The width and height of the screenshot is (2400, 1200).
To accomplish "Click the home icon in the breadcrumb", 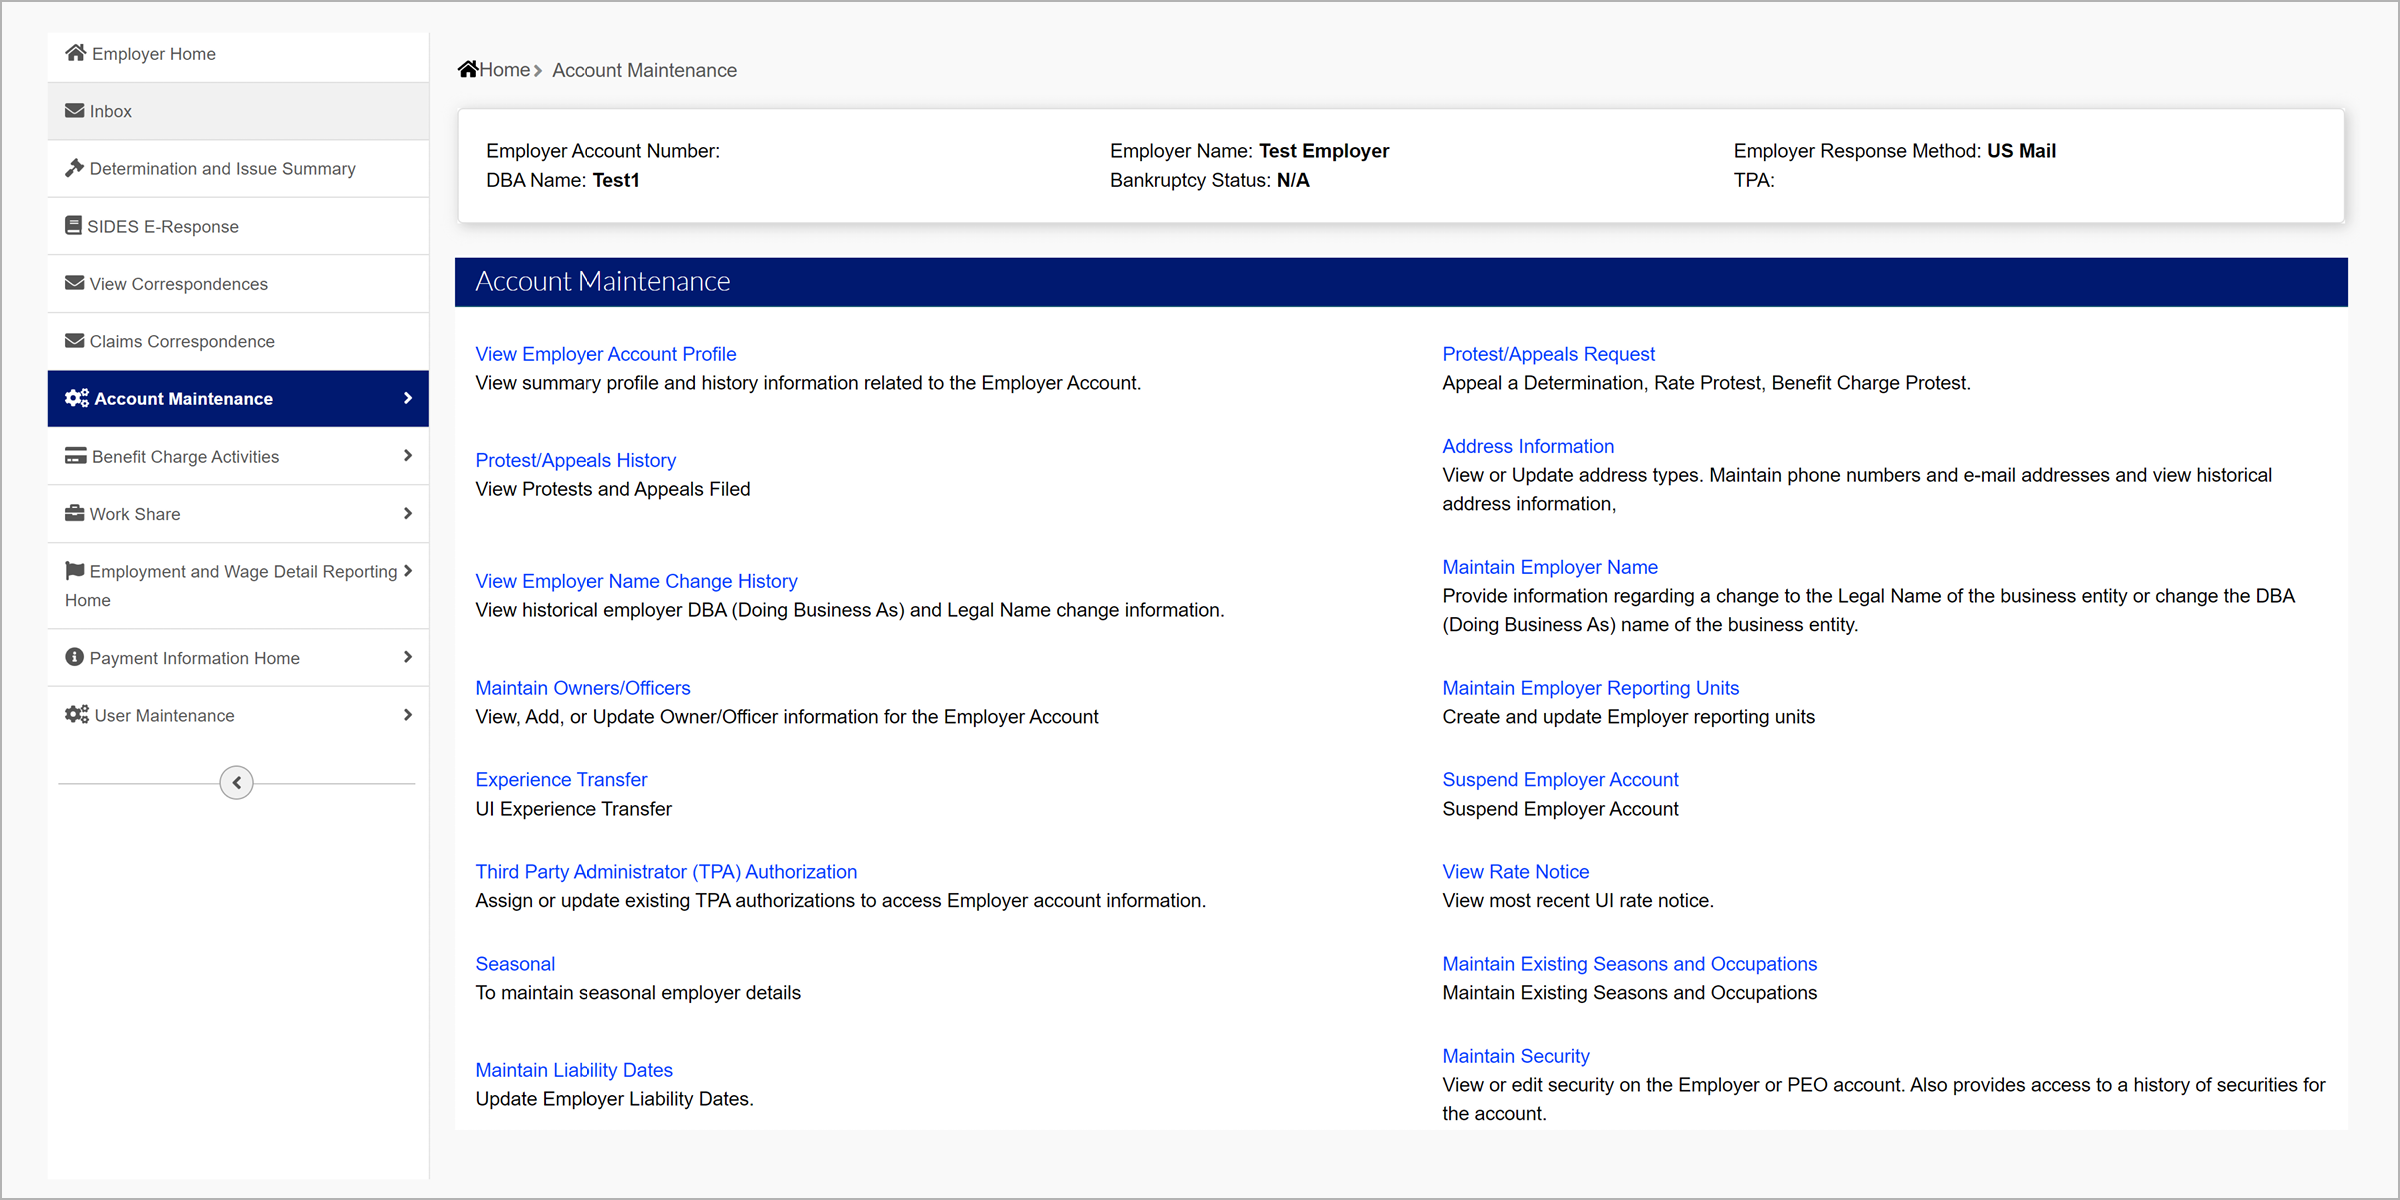I will (467, 69).
